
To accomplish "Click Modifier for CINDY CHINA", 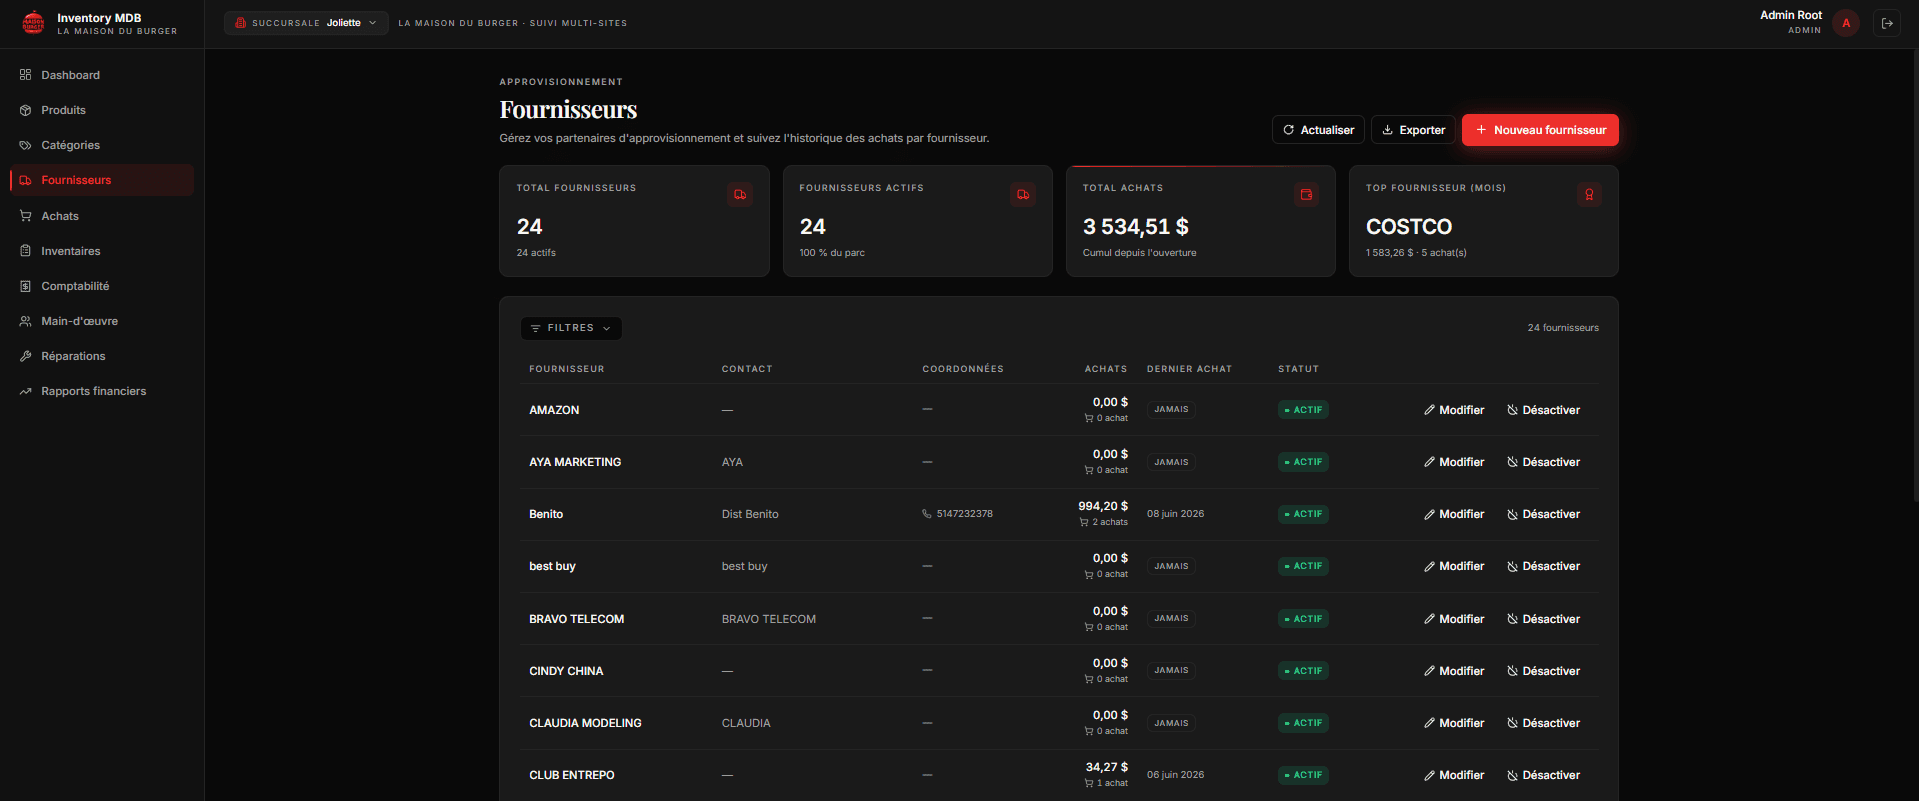I will (x=1454, y=671).
